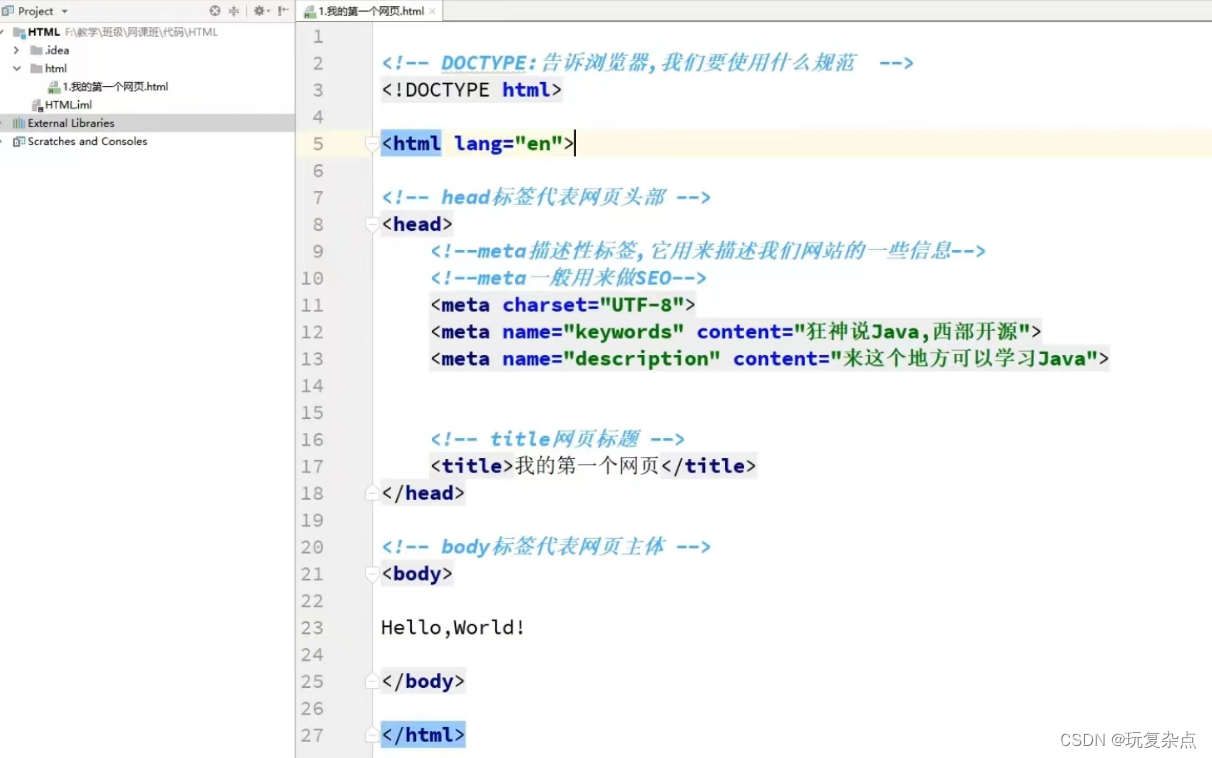Click the closing html tag on line 27
The height and width of the screenshot is (758, 1212).
423,735
